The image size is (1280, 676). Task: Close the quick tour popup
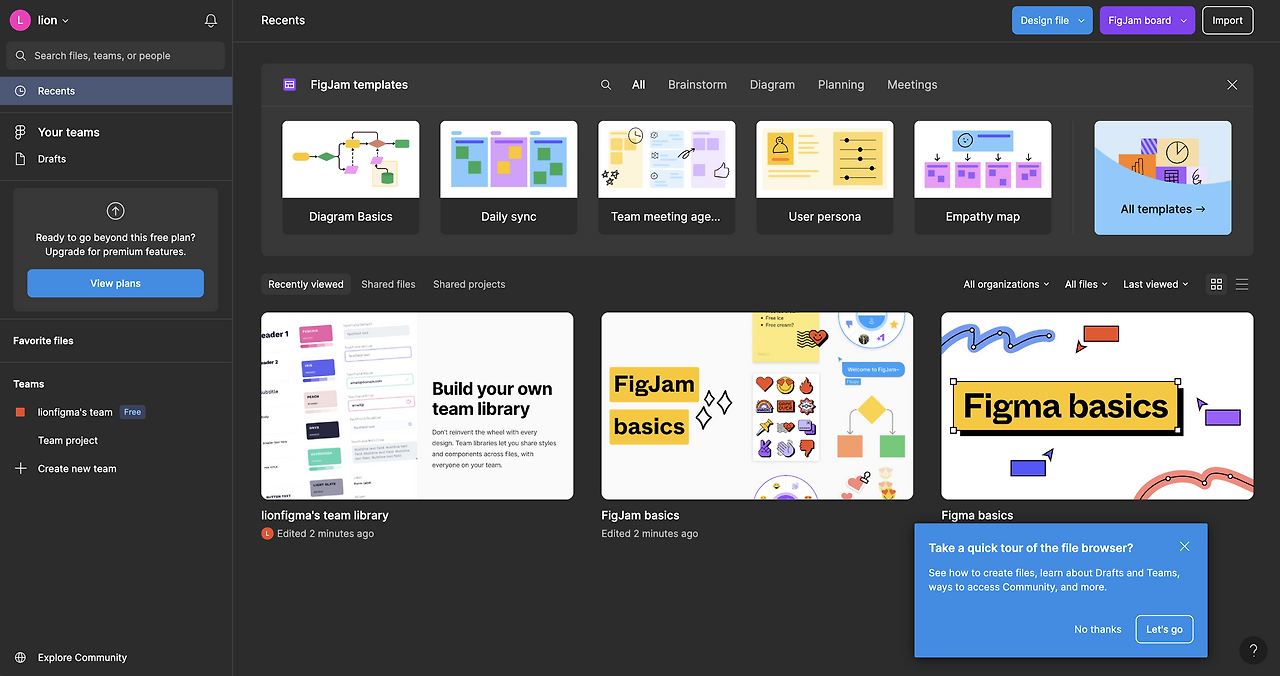1184,546
